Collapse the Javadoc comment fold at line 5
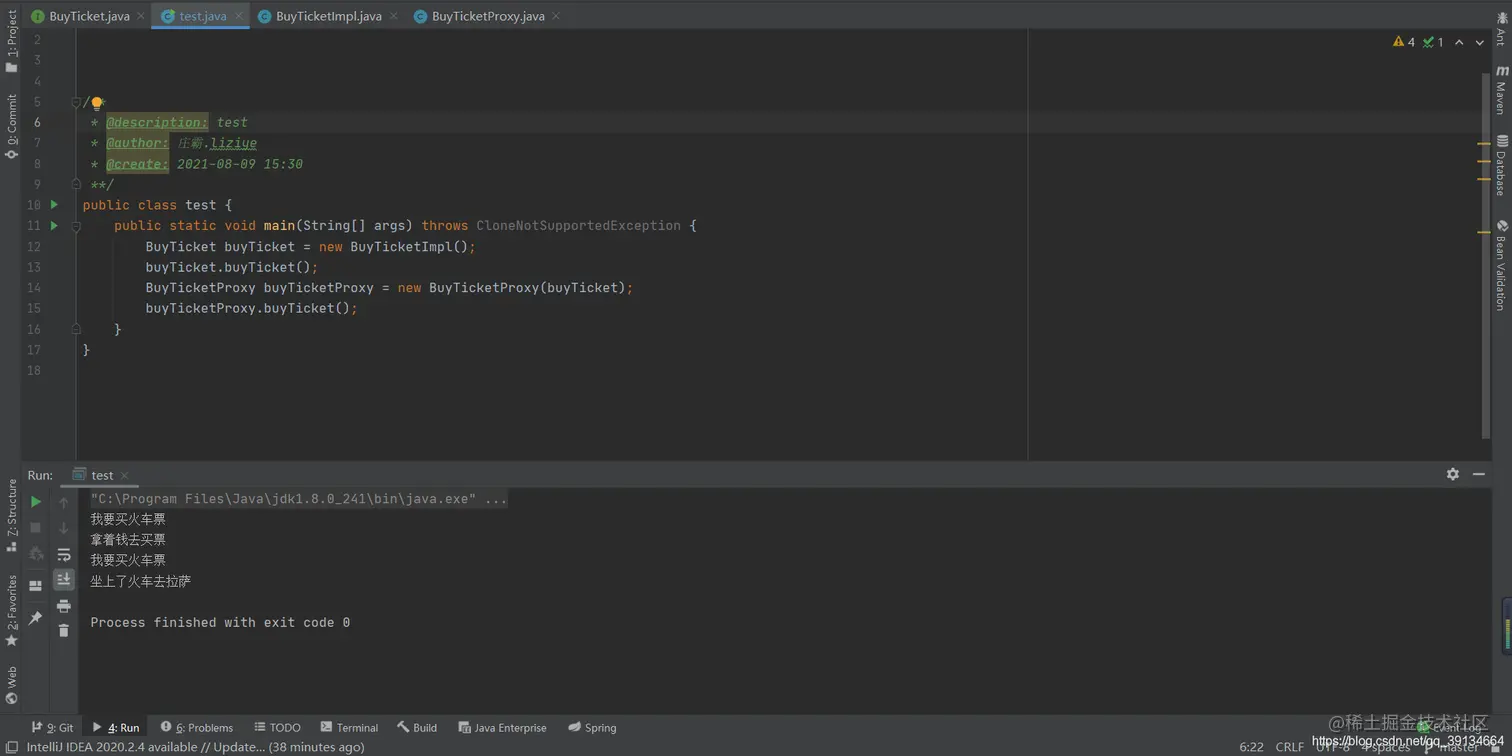The image size is (1512, 756). pos(76,102)
